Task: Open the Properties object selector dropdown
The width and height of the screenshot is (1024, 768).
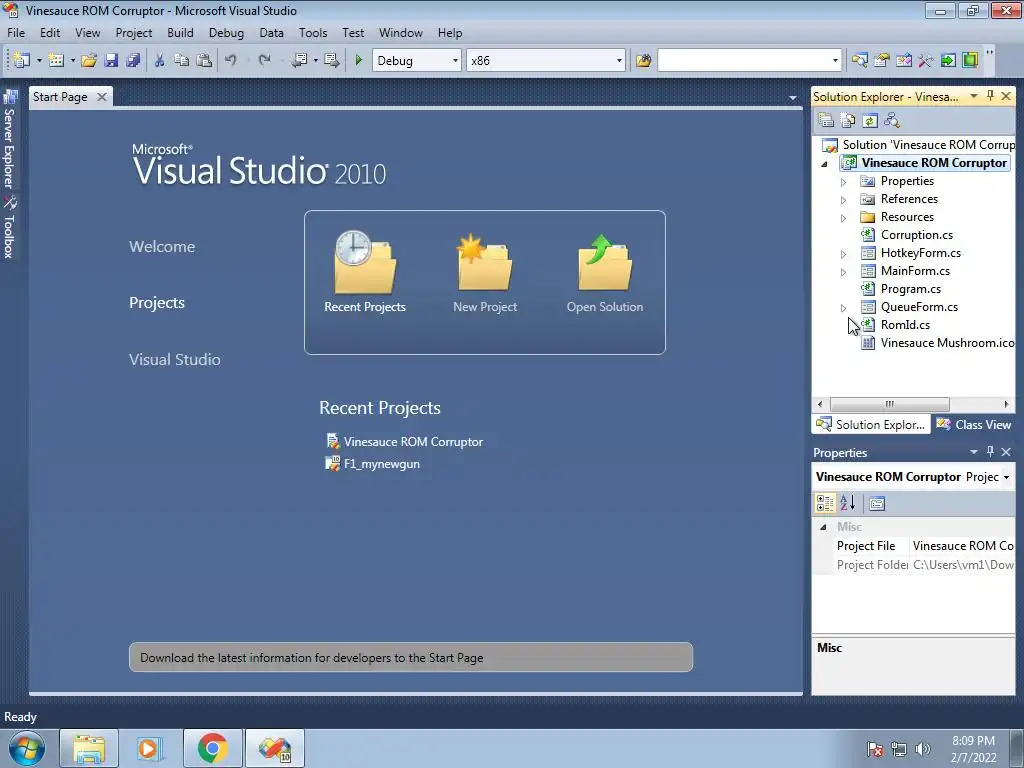Action: pyautogui.click(x=1006, y=477)
